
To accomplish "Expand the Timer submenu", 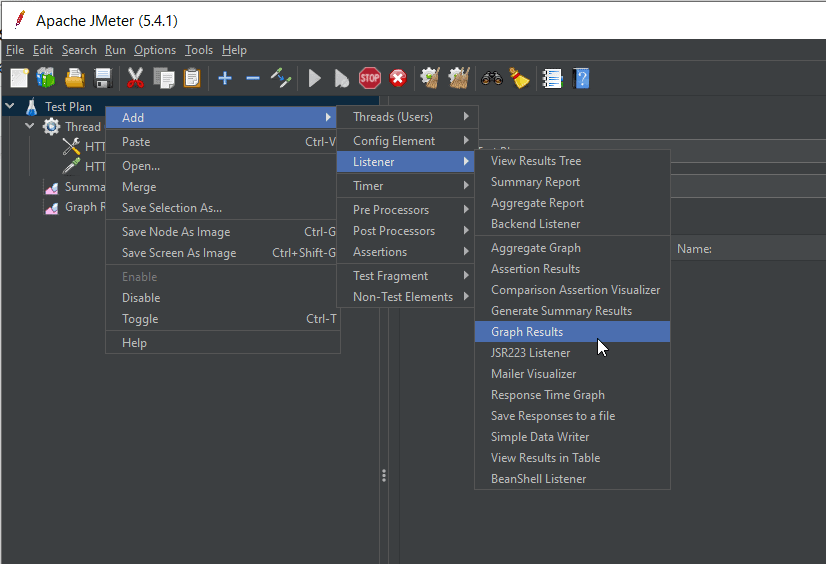I will click(x=407, y=186).
